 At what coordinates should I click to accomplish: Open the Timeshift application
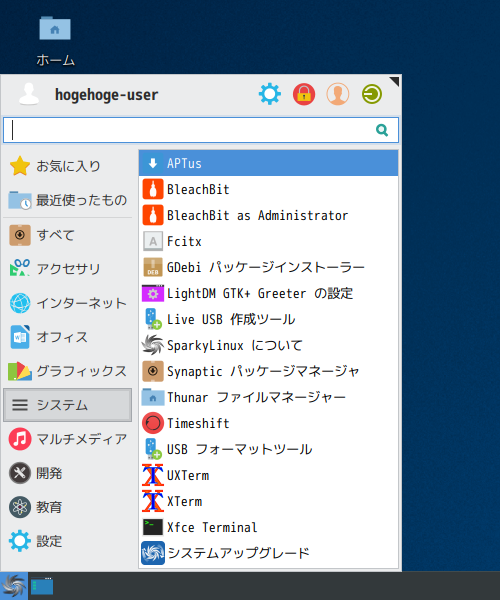269,423
